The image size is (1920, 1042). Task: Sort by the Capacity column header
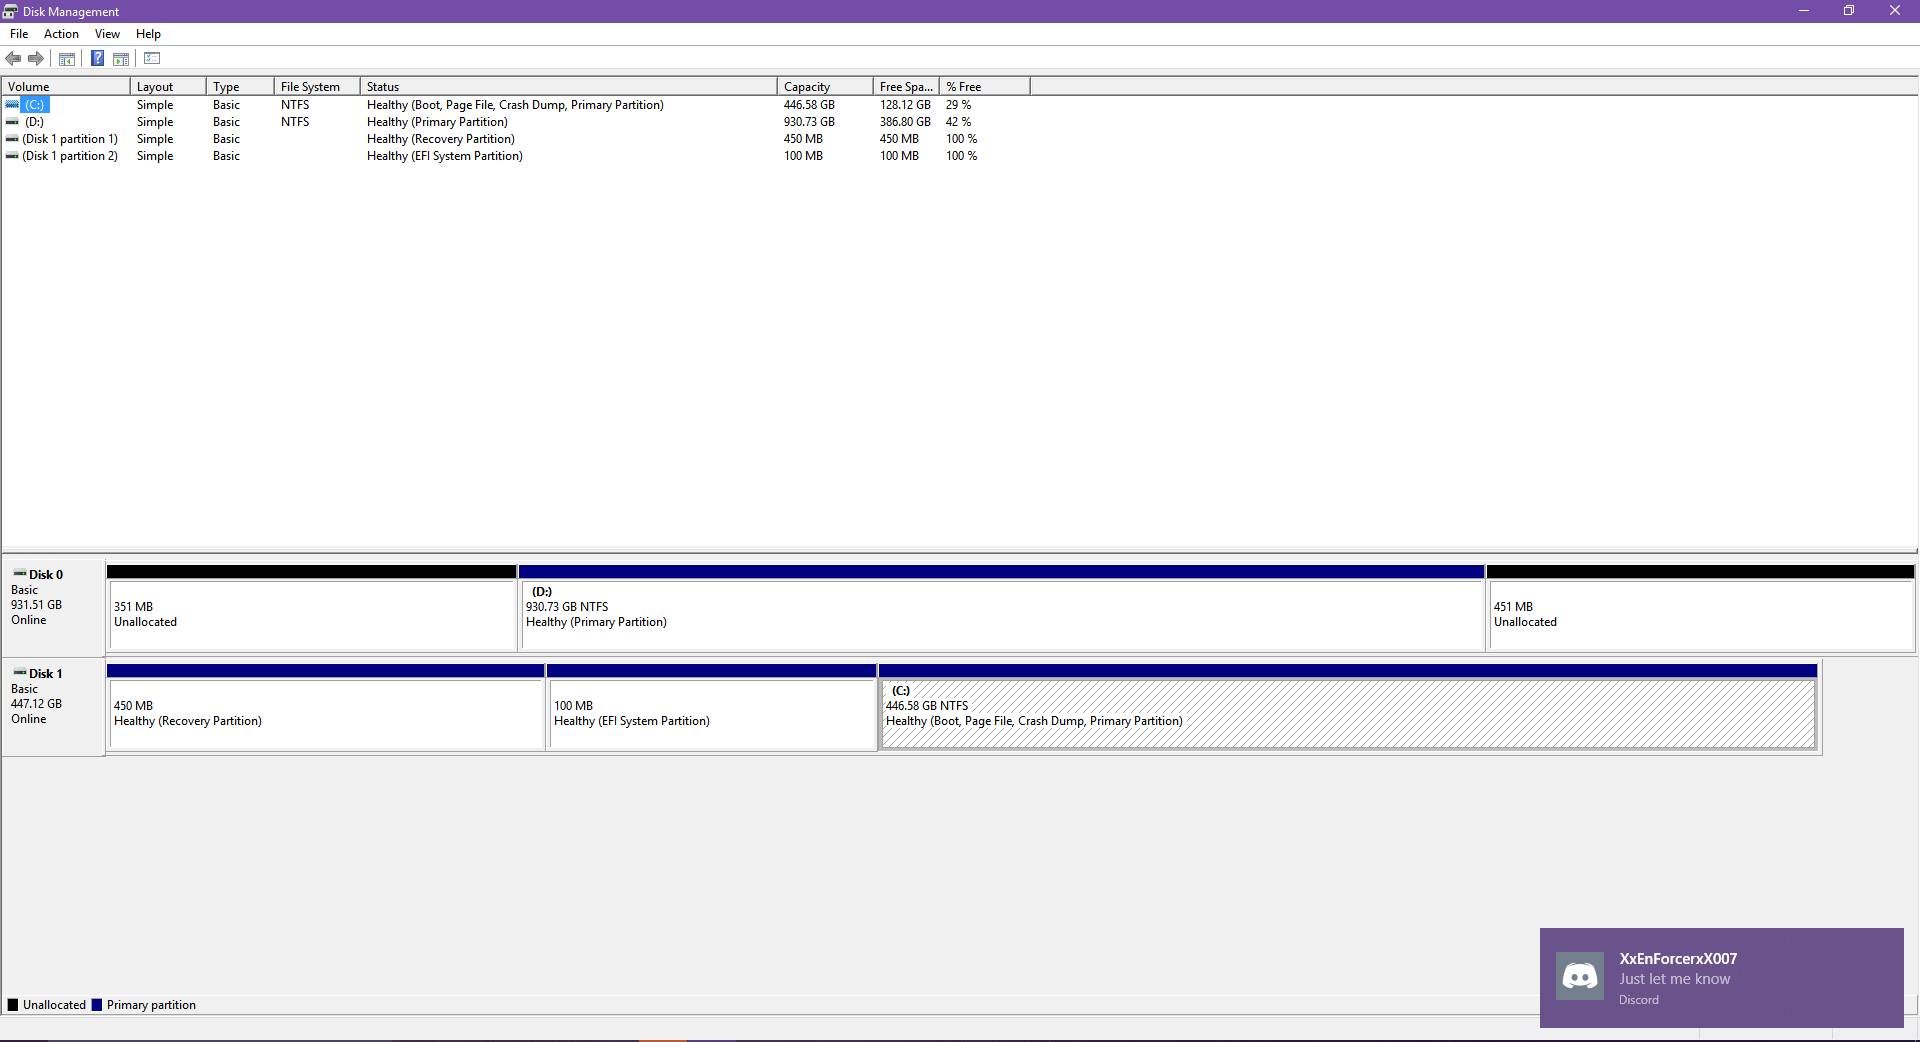(825, 87)
